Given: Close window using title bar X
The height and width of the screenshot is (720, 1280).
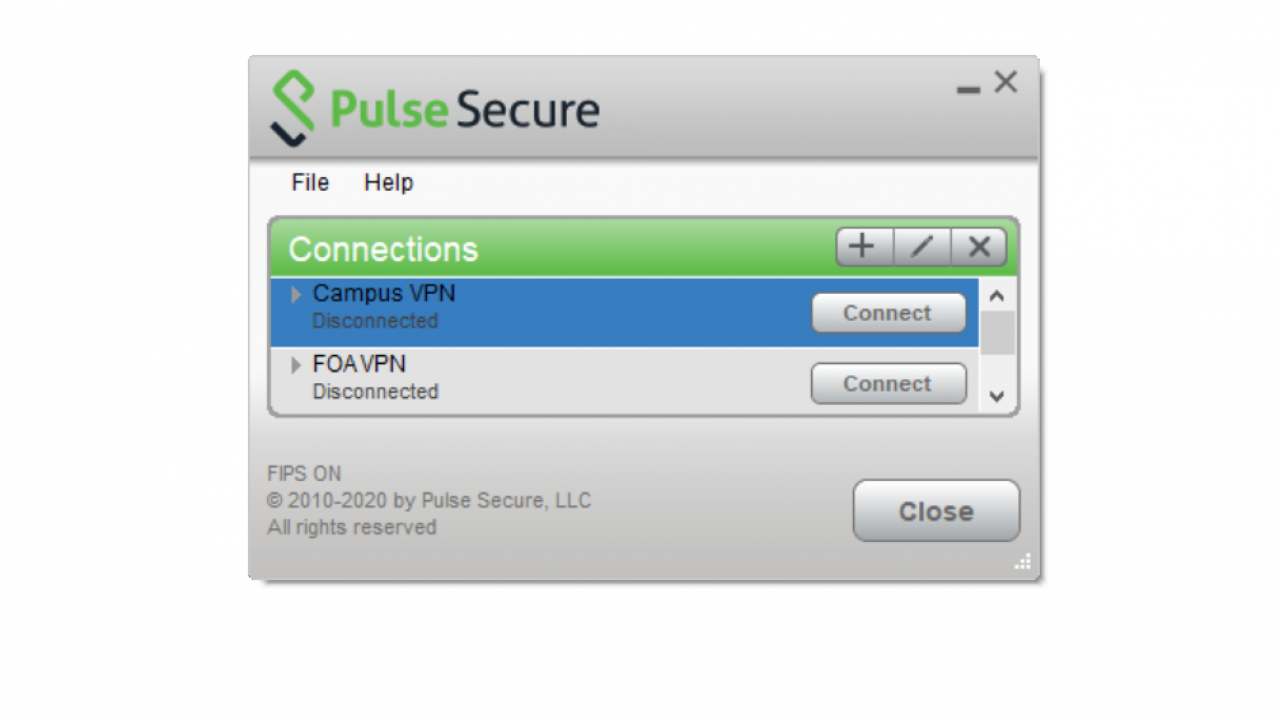Looking at the screenshot, I should (1005, 83).
